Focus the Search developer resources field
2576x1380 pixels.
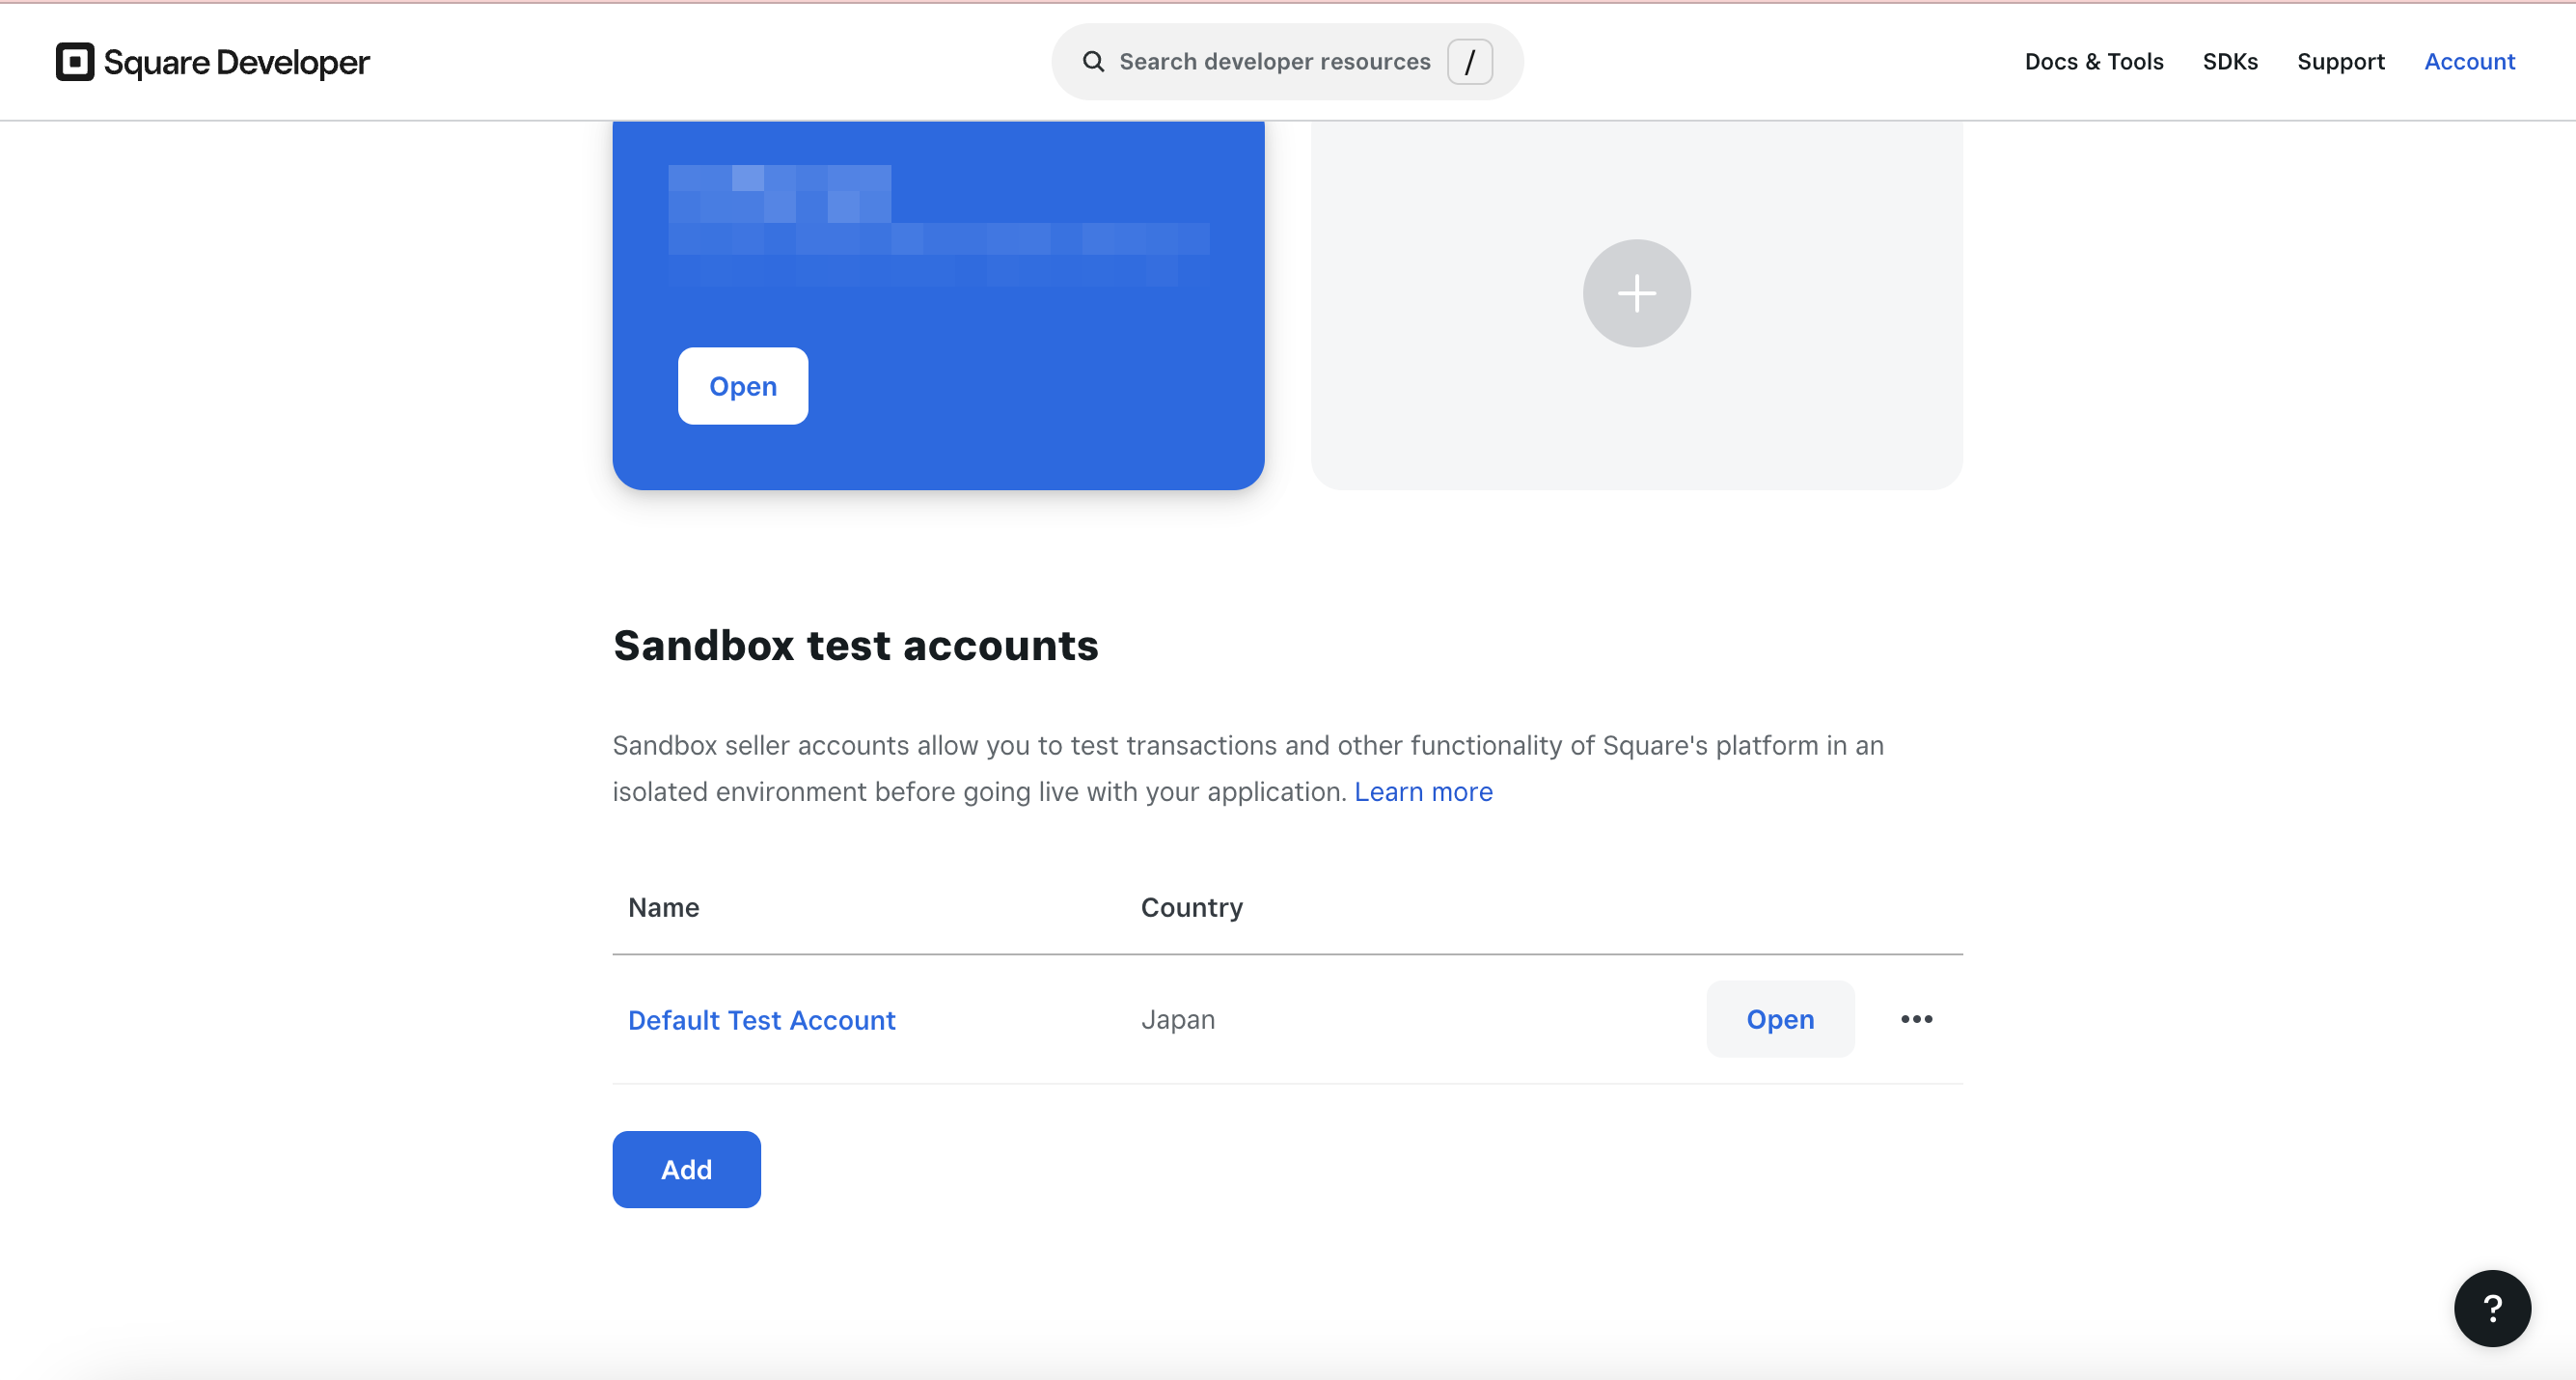1287,62
